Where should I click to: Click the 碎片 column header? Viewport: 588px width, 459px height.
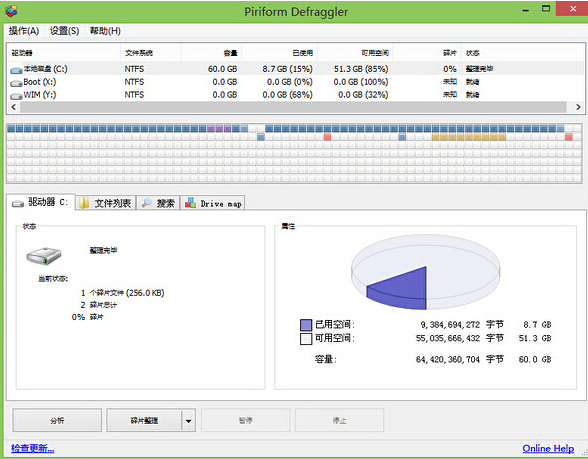click(x=427, y=53)
